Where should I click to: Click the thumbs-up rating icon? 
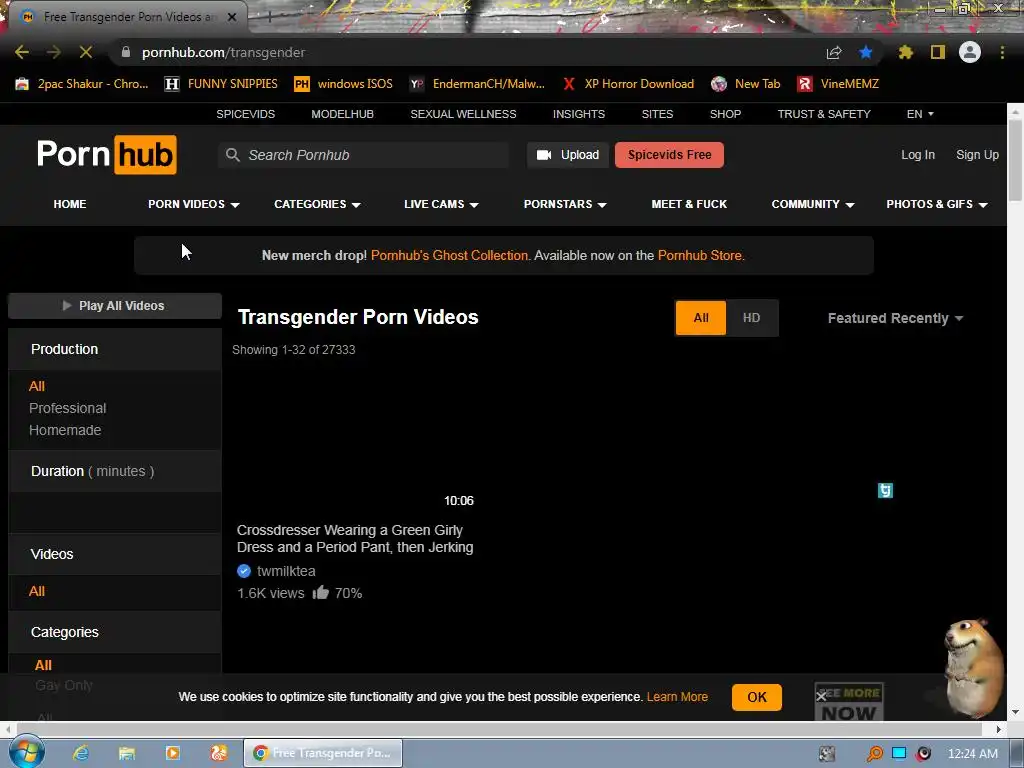(320, 592)
